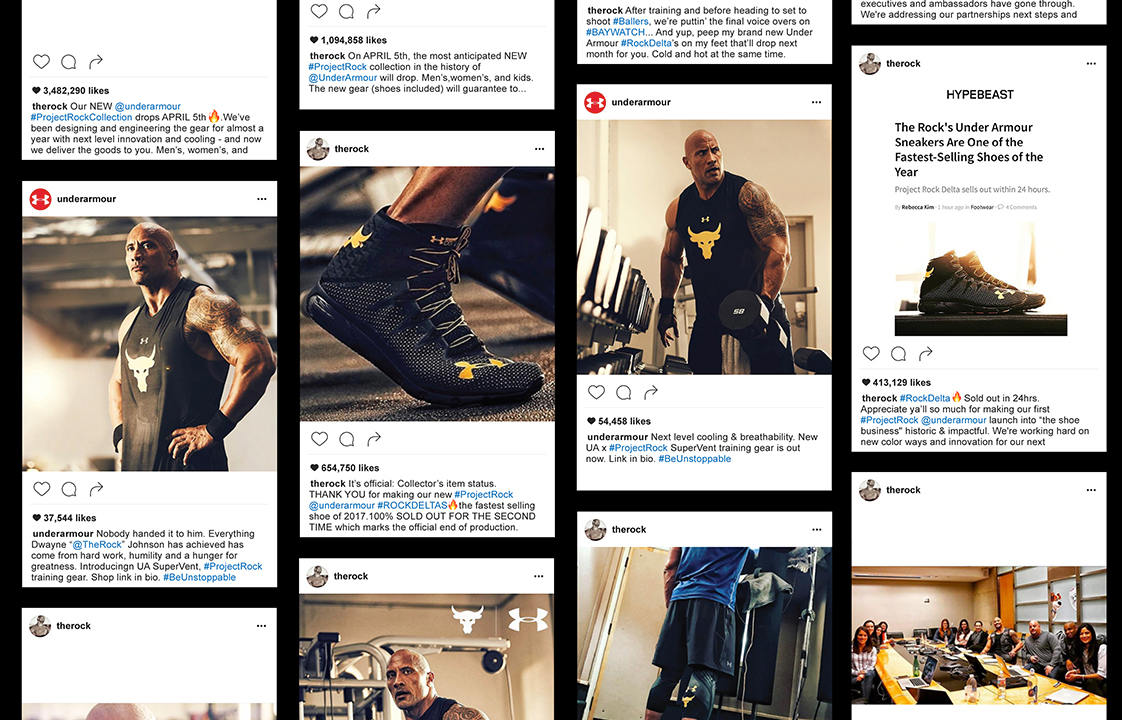Image resolution: width=1122 pixels, height=720 pixels.
Task: Open the #ROCKDELTAS hashtag link
Action: point(412,505)
